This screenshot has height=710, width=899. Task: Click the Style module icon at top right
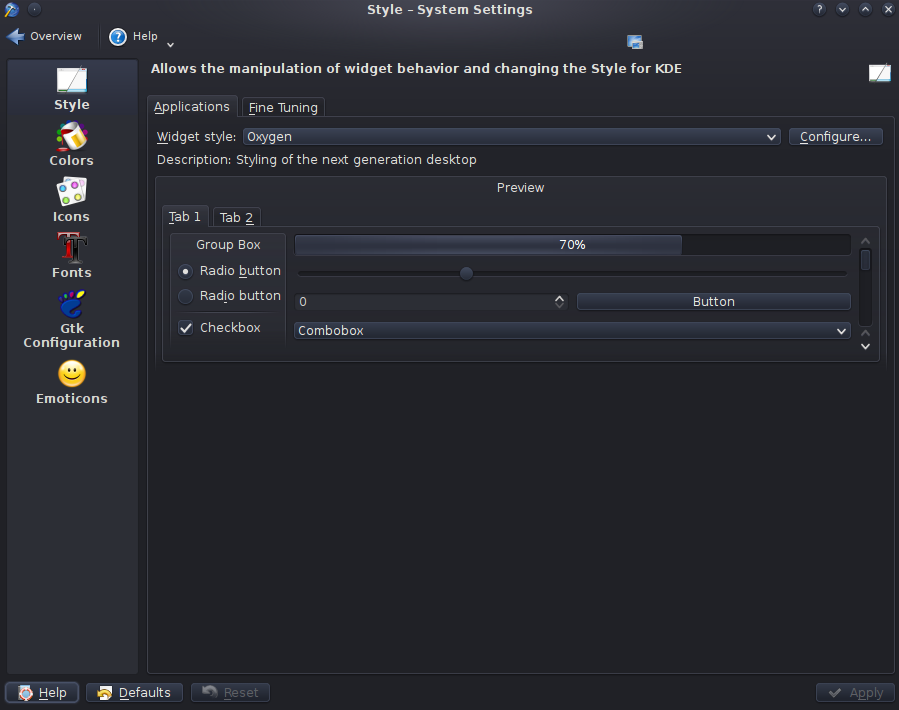click(880, 73)
